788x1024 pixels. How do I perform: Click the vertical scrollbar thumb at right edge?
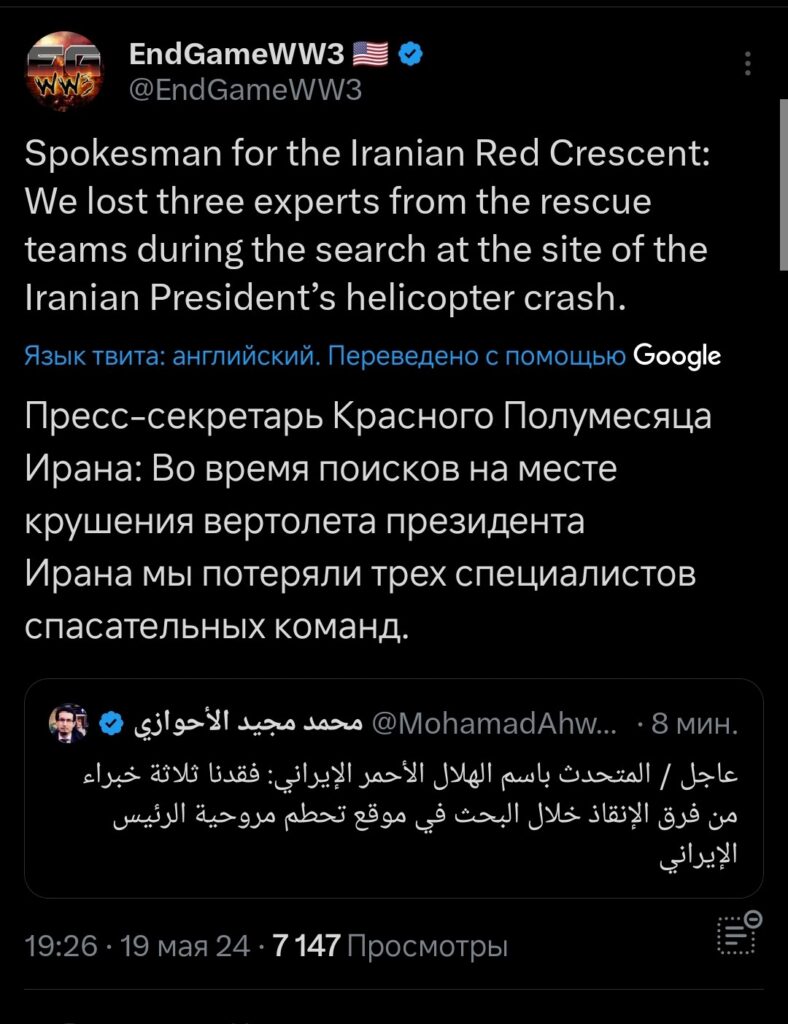pyautogui.click(x=783, y=185)
